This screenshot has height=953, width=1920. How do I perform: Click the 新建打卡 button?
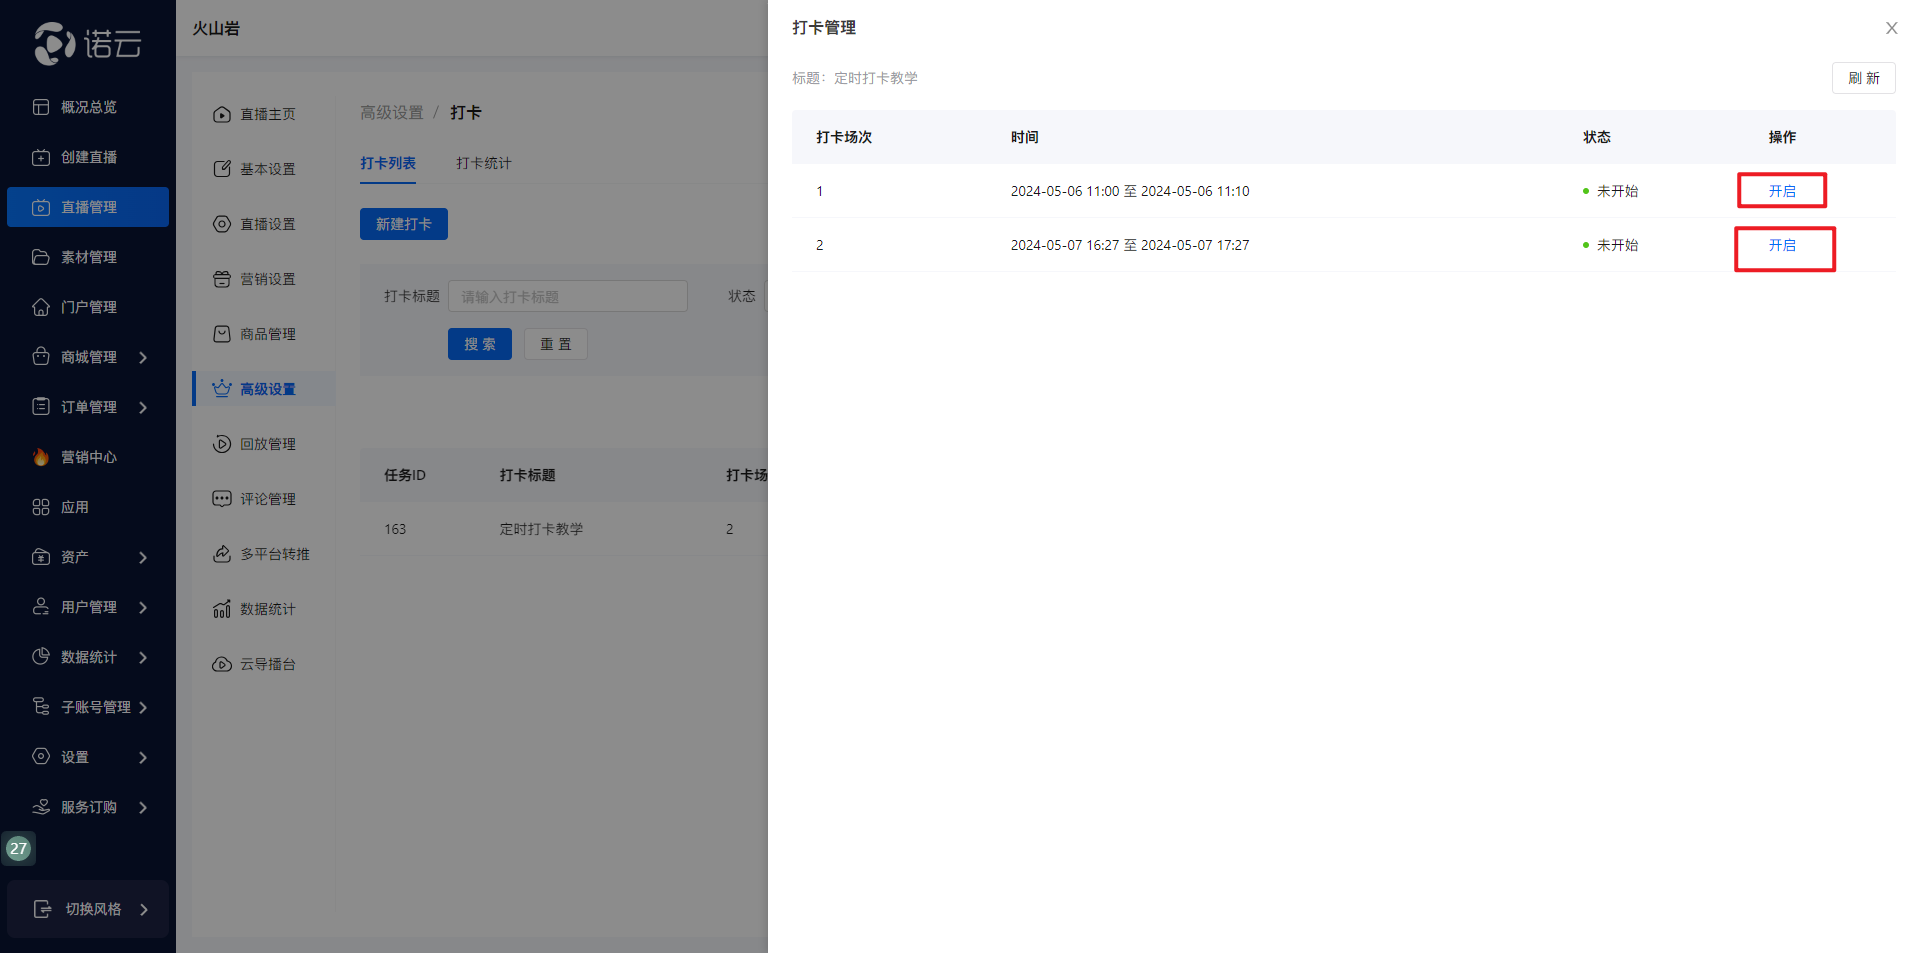403,224
